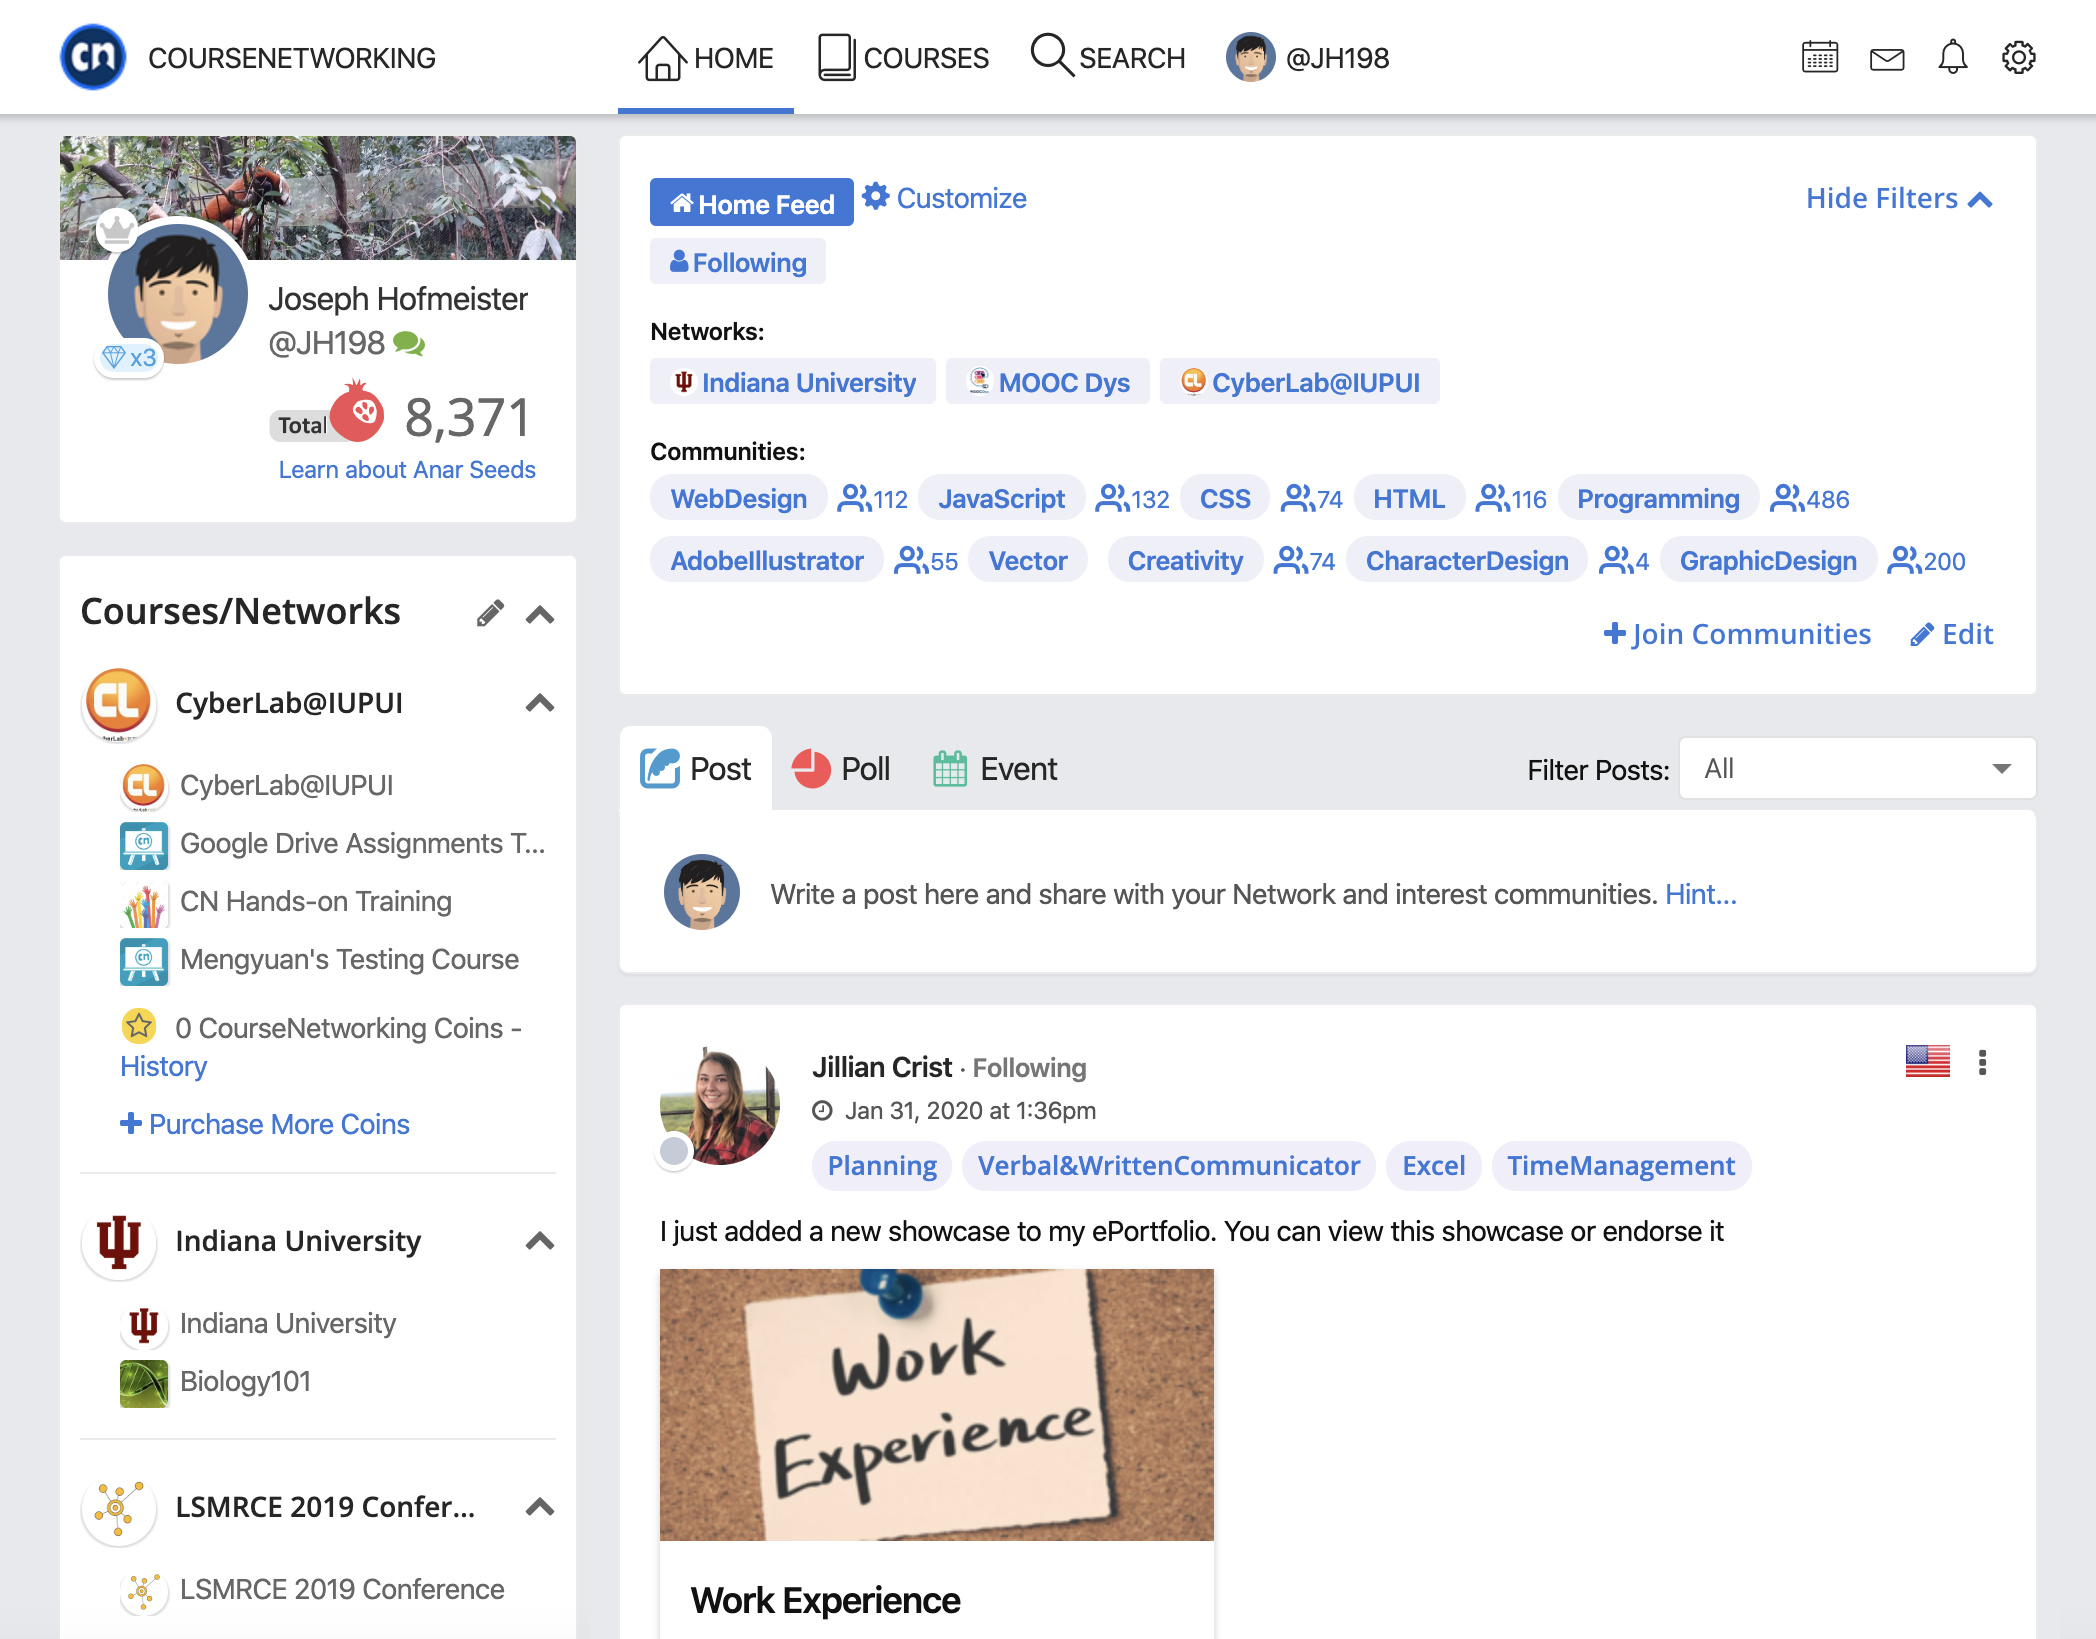The width and height of the screenshot is (2096, 1639).
Task: Toggle the CyberLab@IUPUI network filter chip
Action: [x=1299, y=382]
